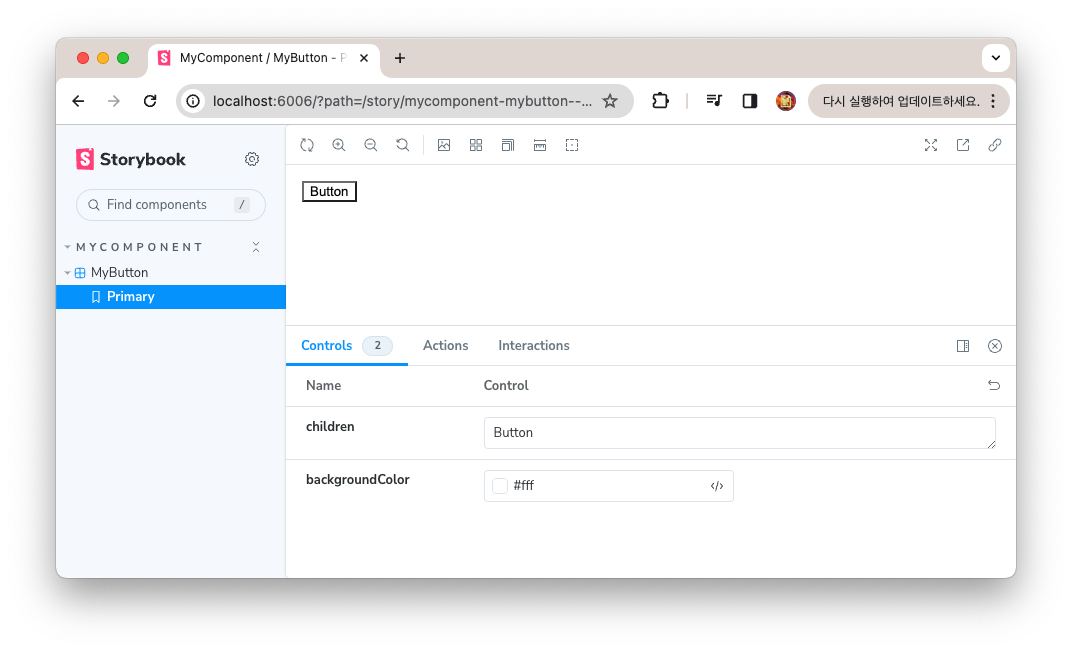Hide the addons panel
Image resolution: width=1072 pixels, height=652 pixels.
[x=995, y=346]
